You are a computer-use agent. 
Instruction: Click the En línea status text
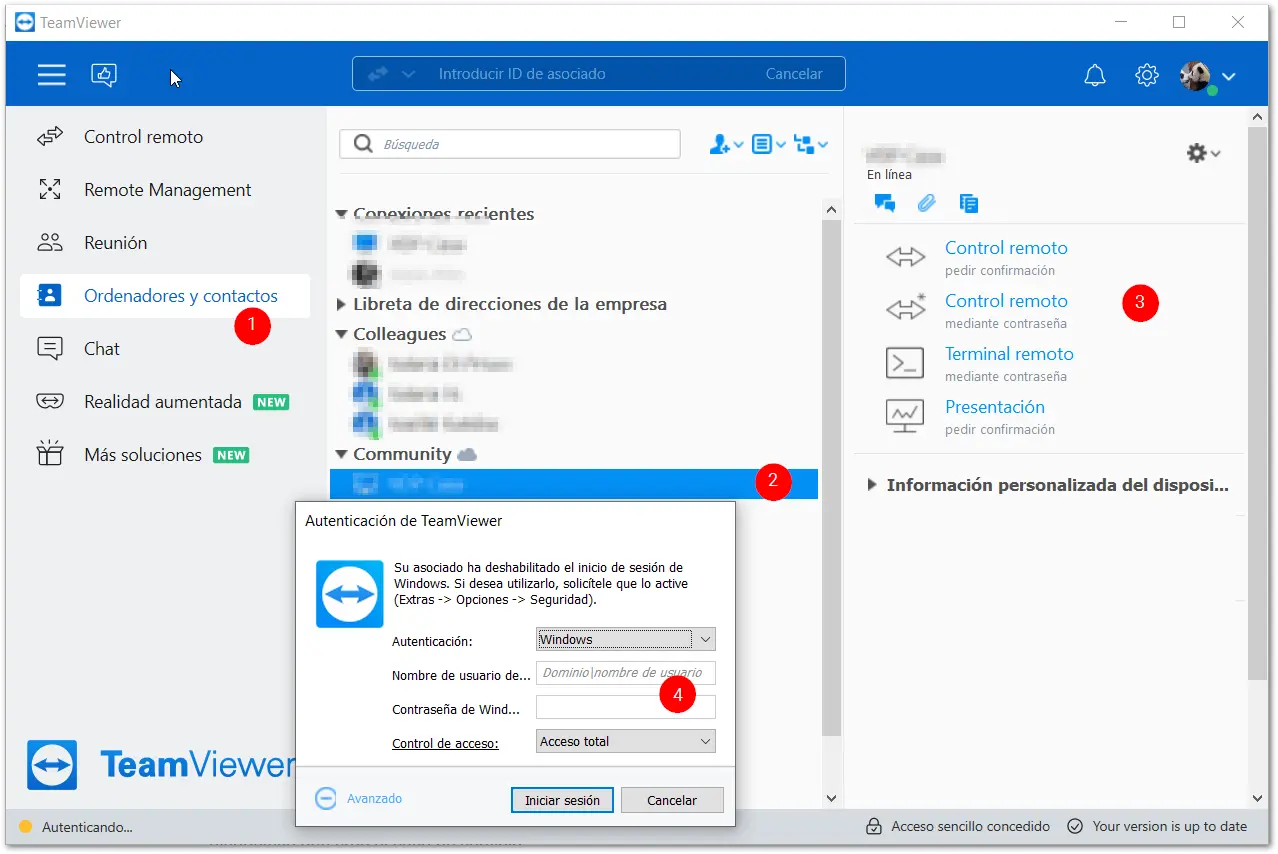[889, 175]
